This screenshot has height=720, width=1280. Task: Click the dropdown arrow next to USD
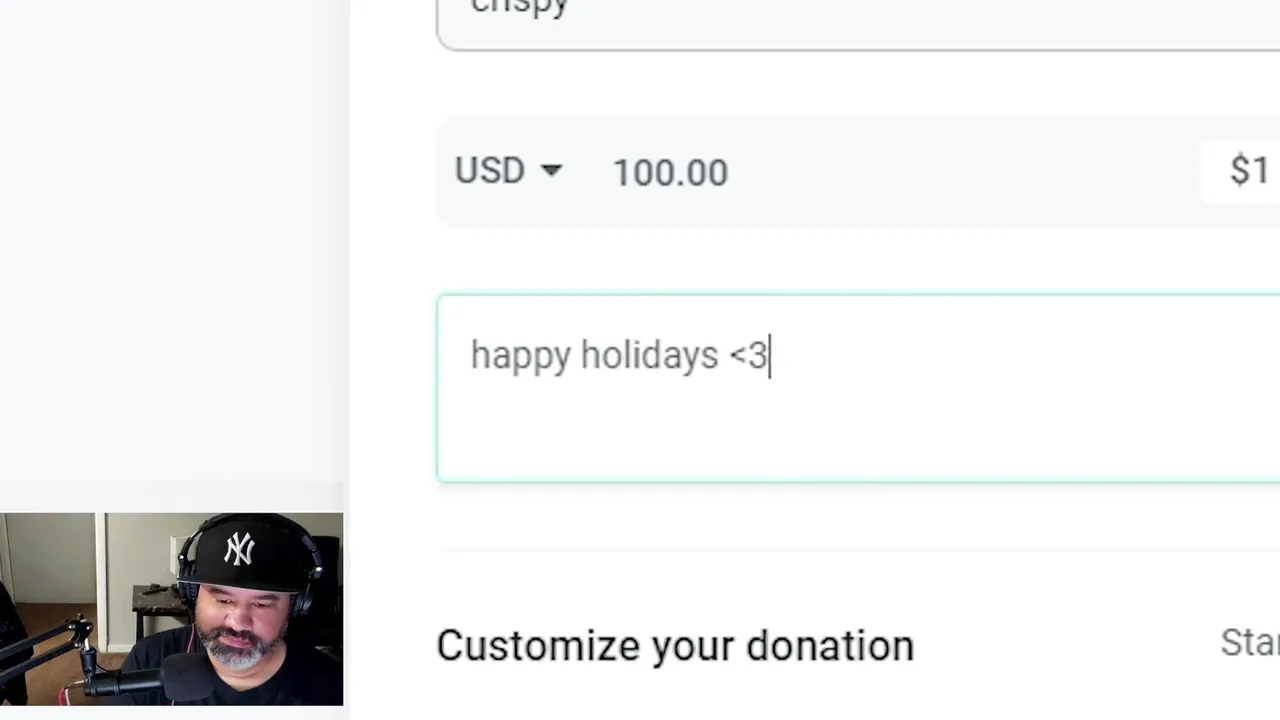[551, 172]
